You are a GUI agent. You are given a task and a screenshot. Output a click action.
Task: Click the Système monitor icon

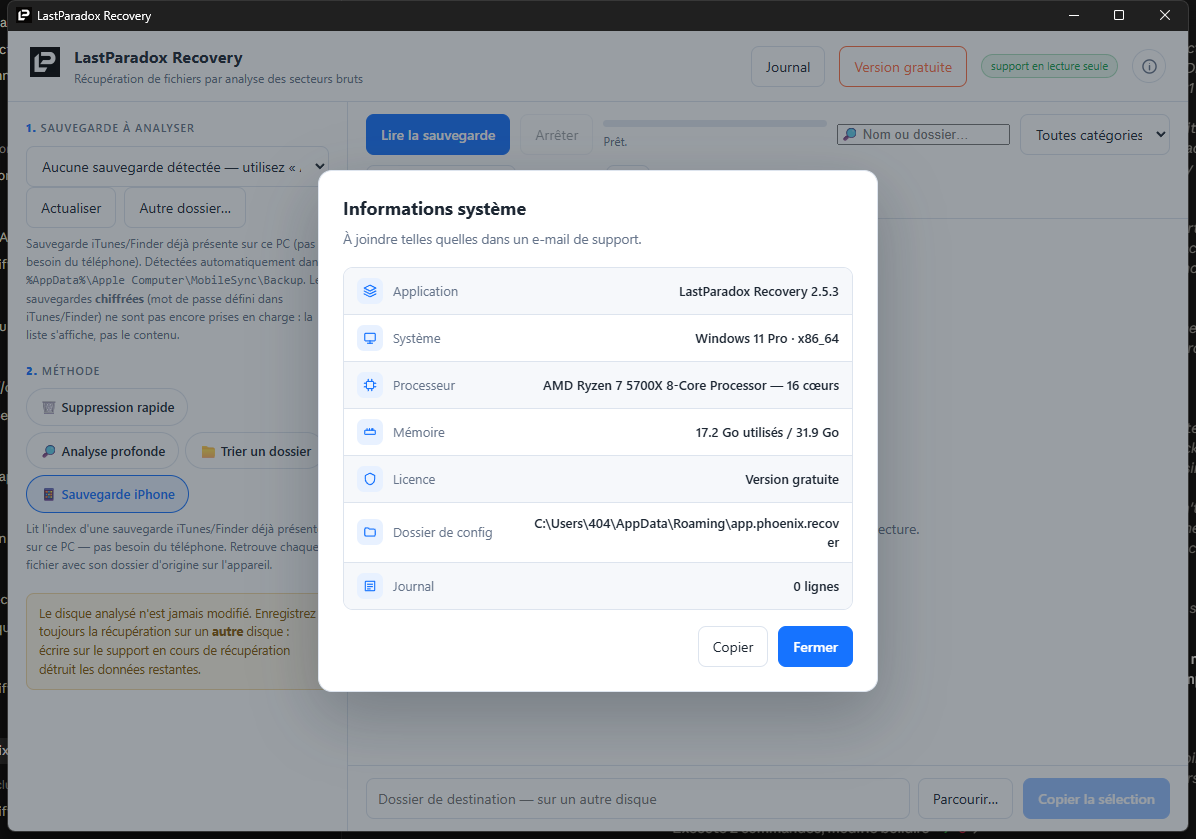(x=370, y=338)
